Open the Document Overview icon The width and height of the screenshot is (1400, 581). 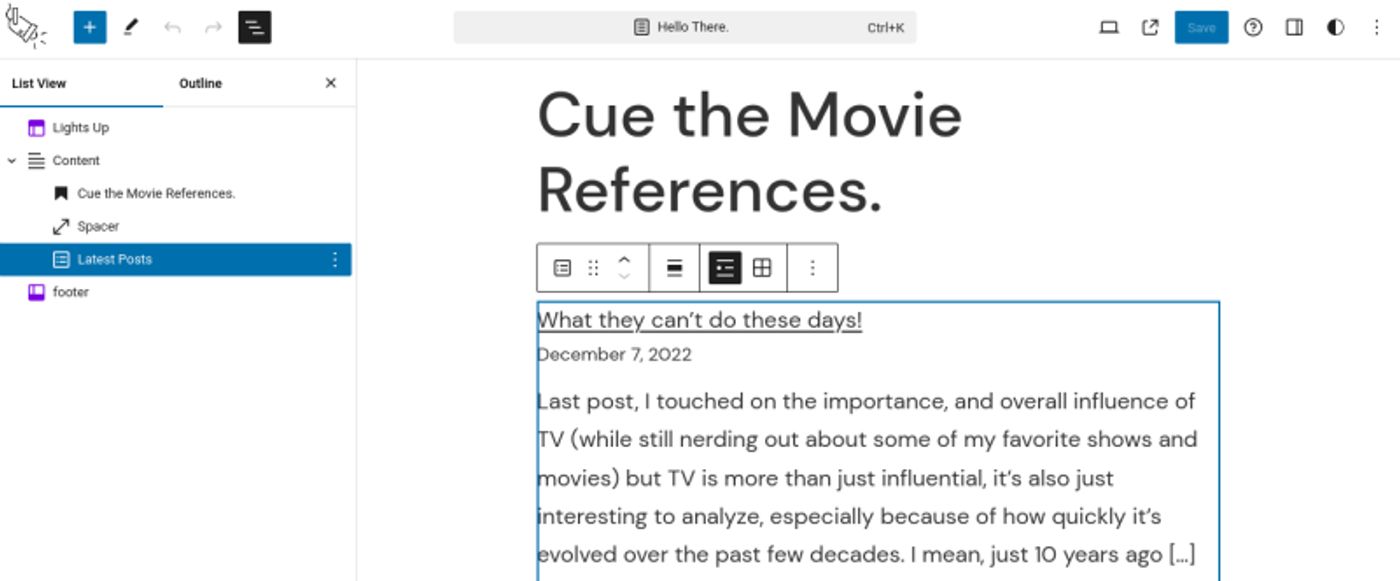tap(253, 27)
